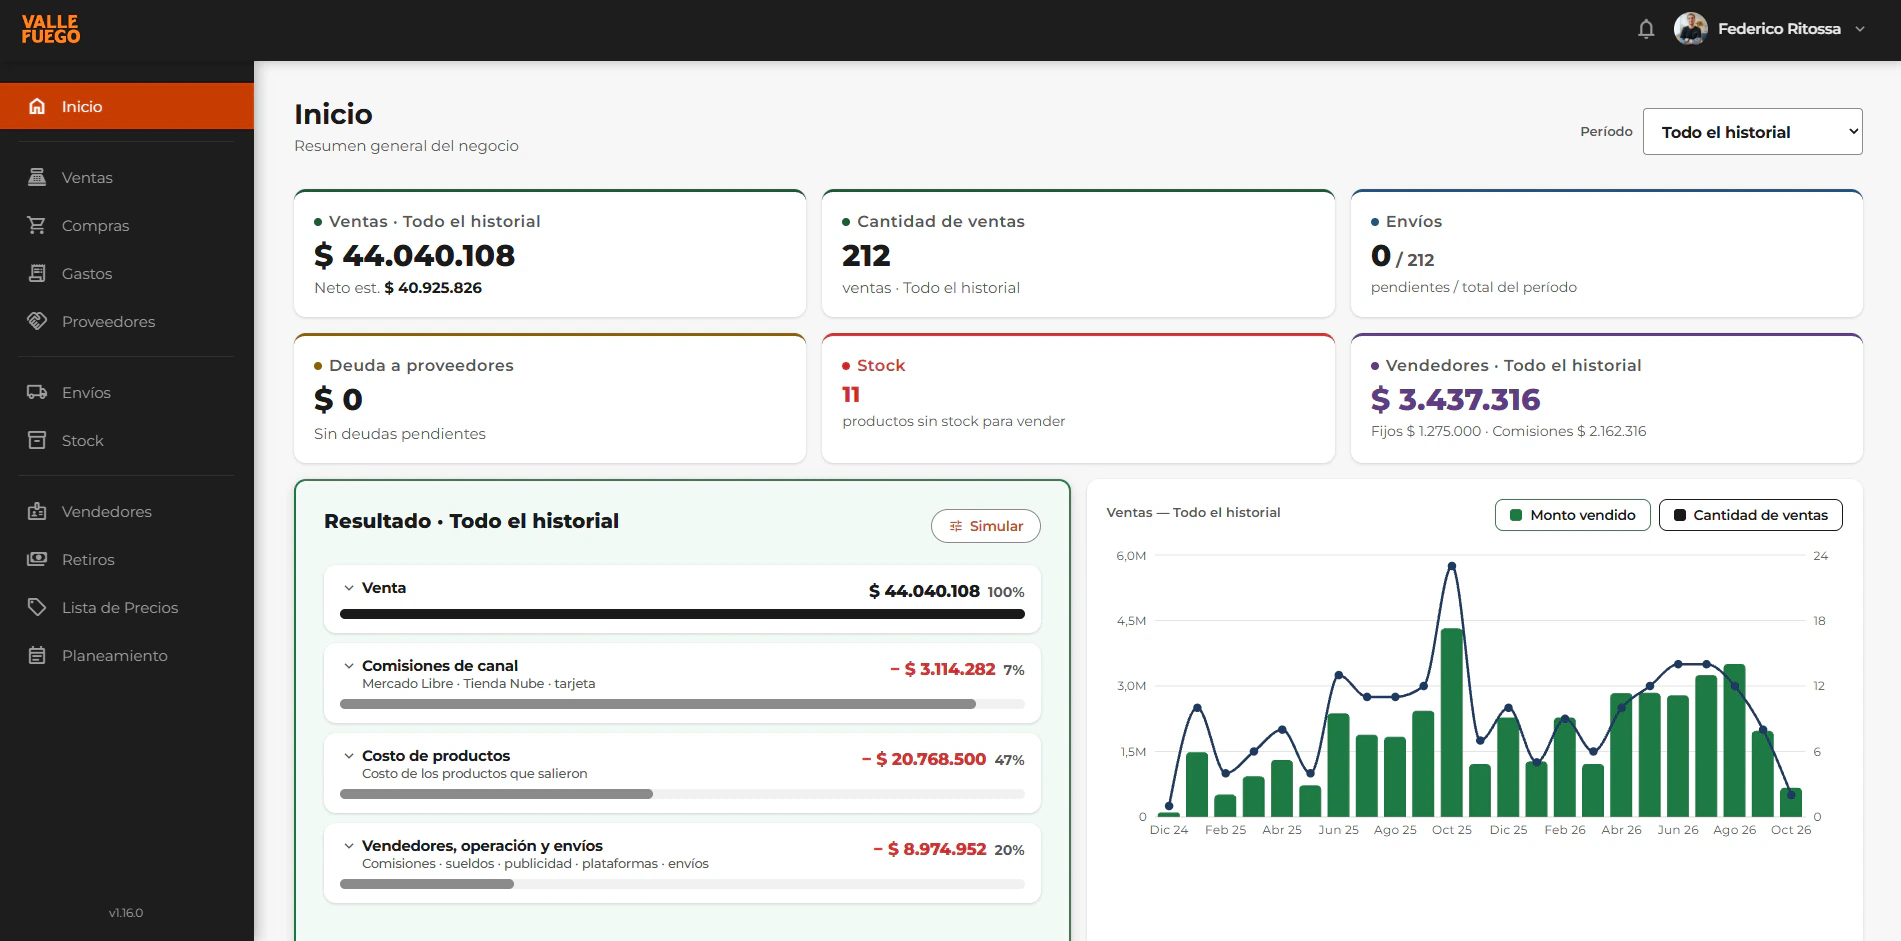The width and height of the screenshot is (1901, 941).
Task: Click the Compras shopping cart icon
Action: (37, 225)
